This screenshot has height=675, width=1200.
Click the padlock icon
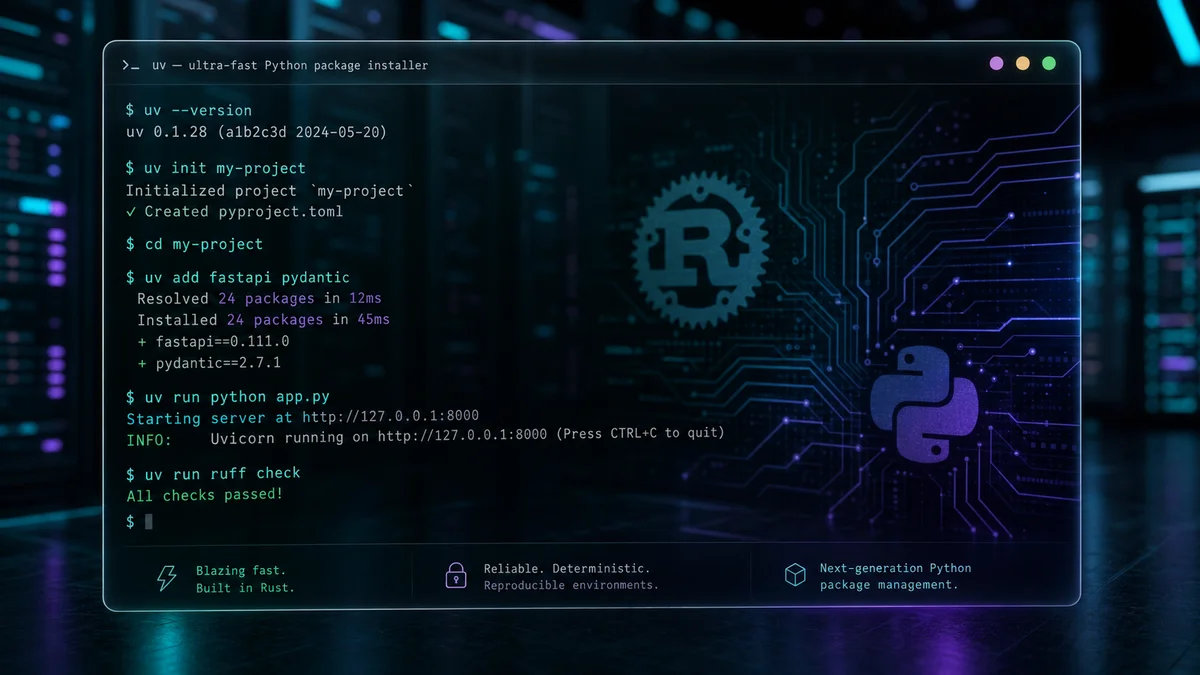point(456,575)
